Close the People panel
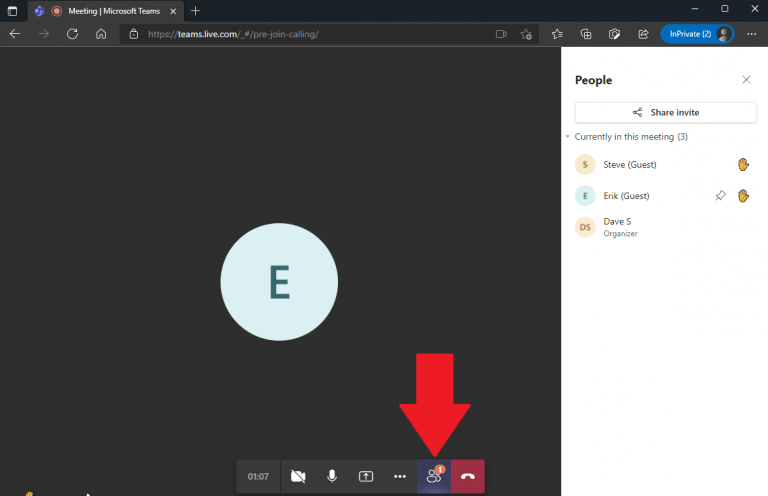 (x=746, y=80)
